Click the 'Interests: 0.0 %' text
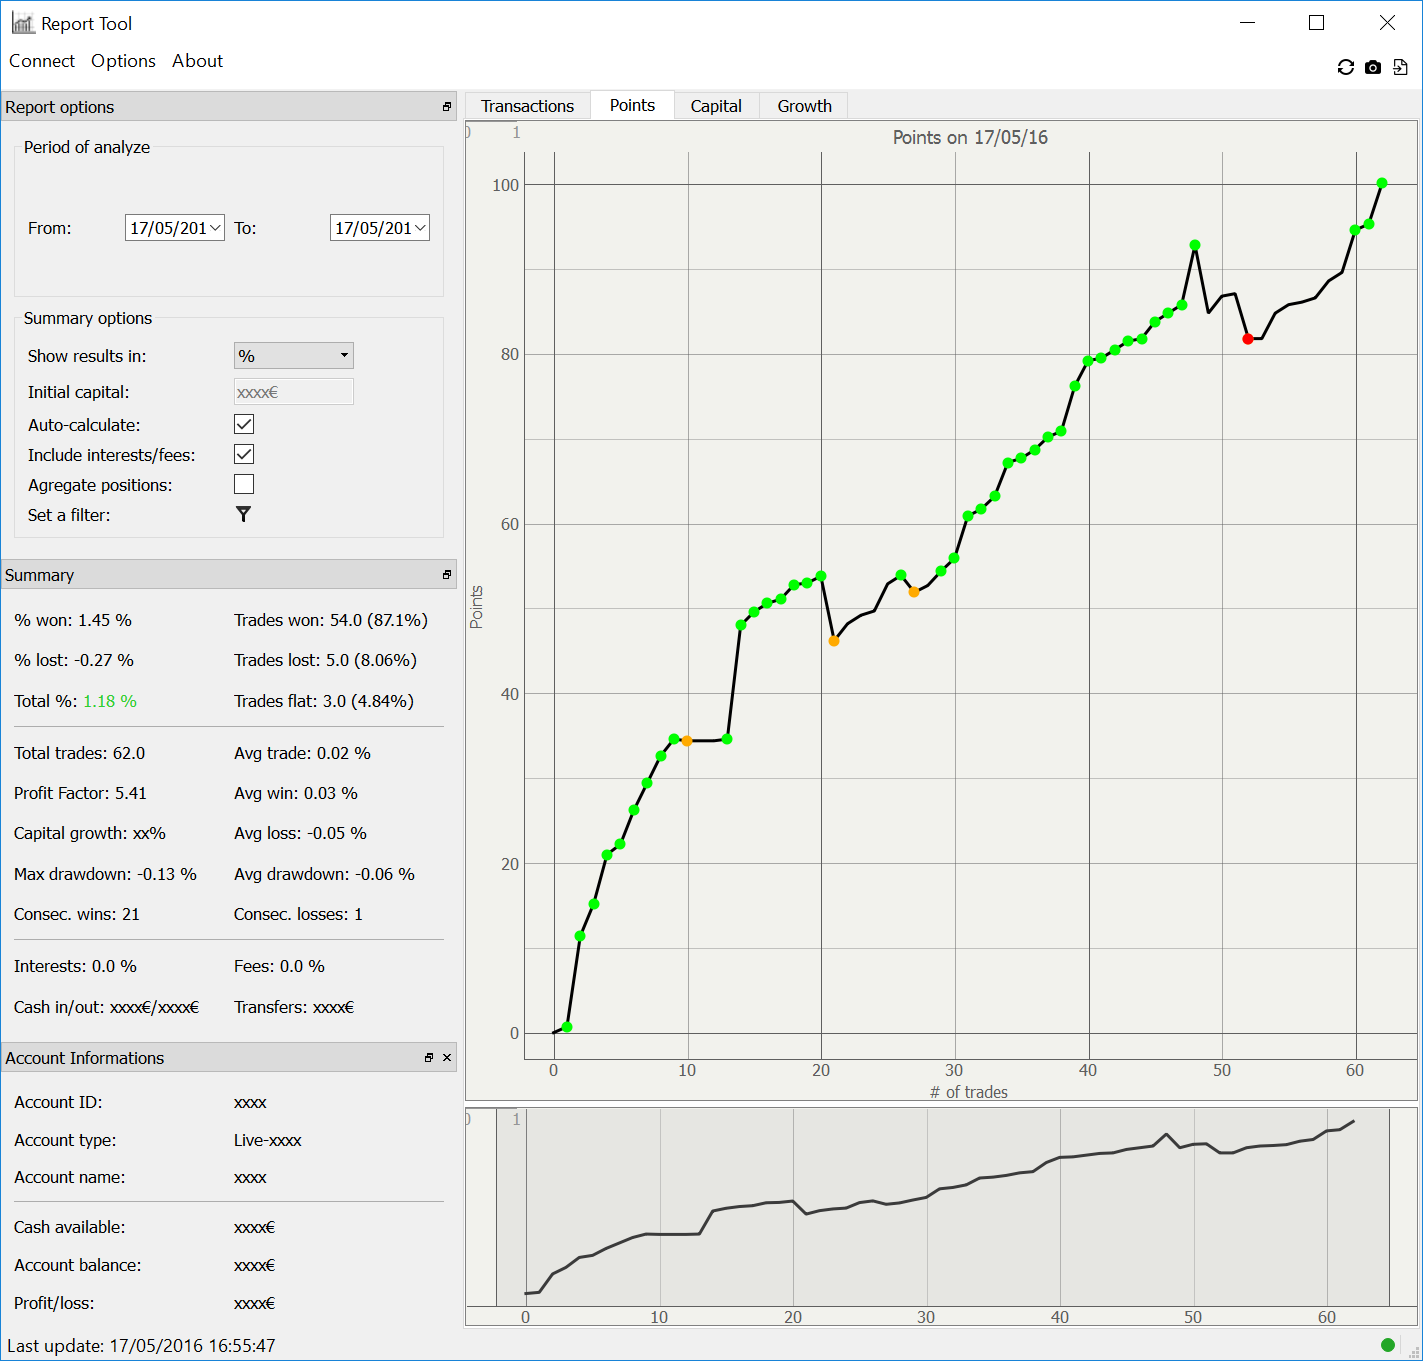 pos(75,966)
